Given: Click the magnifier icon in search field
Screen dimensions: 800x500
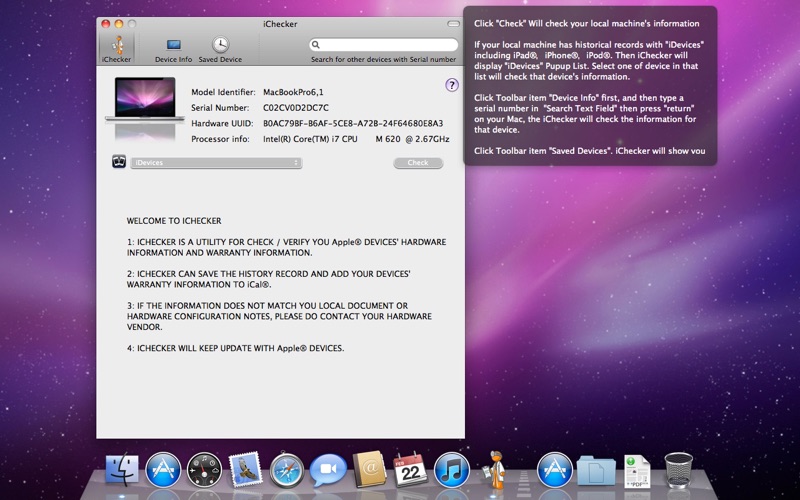Looking at the screenshot, I should point(316,44).
